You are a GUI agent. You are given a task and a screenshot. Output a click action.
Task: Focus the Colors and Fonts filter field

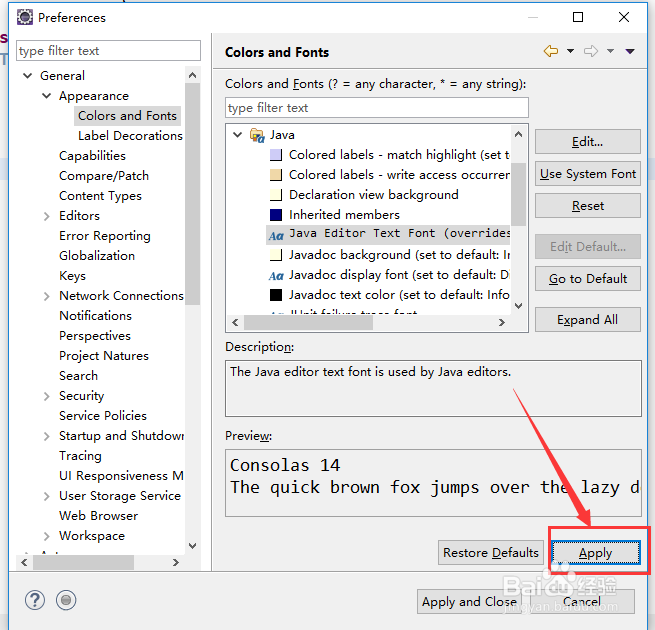point(376,108)
